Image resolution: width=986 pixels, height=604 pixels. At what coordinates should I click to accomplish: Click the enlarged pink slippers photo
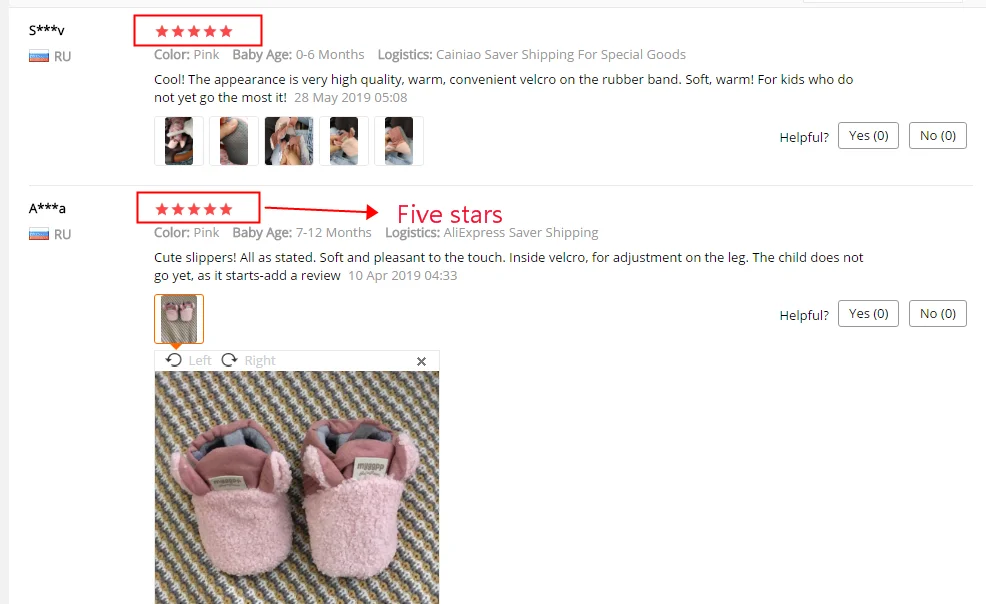297,487
